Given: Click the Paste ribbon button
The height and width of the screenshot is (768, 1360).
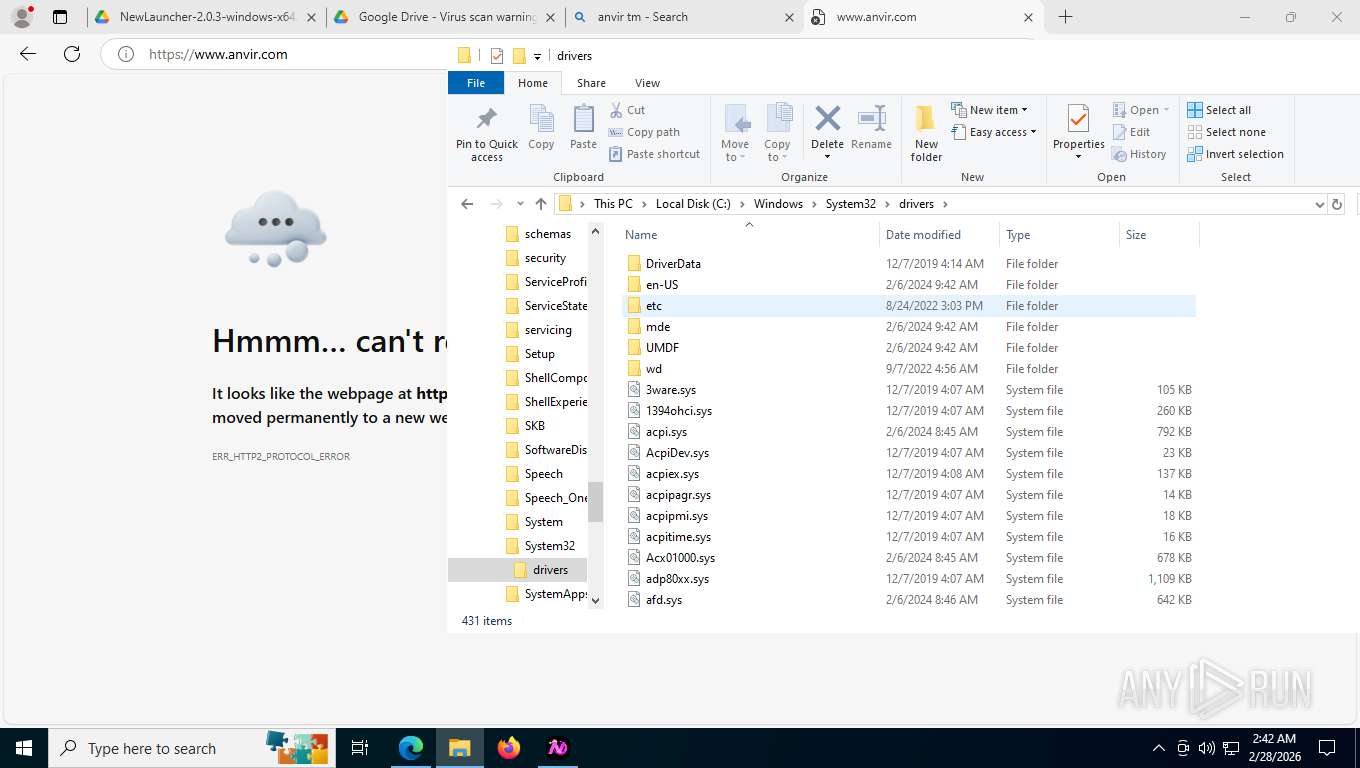Looking at the screenshot, I should point(583,128).
